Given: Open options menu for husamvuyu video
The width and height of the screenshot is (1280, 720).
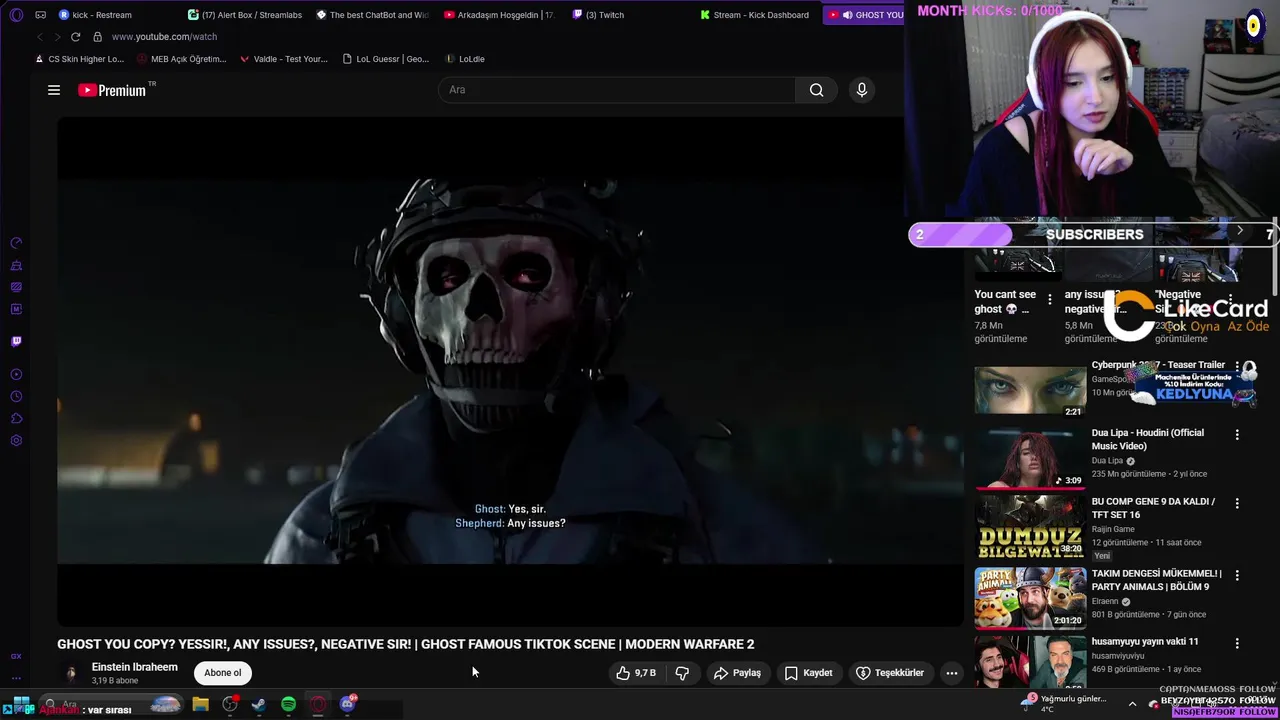Looking at the screenshot, I should pyautogui.click(x=1237, y=643).
